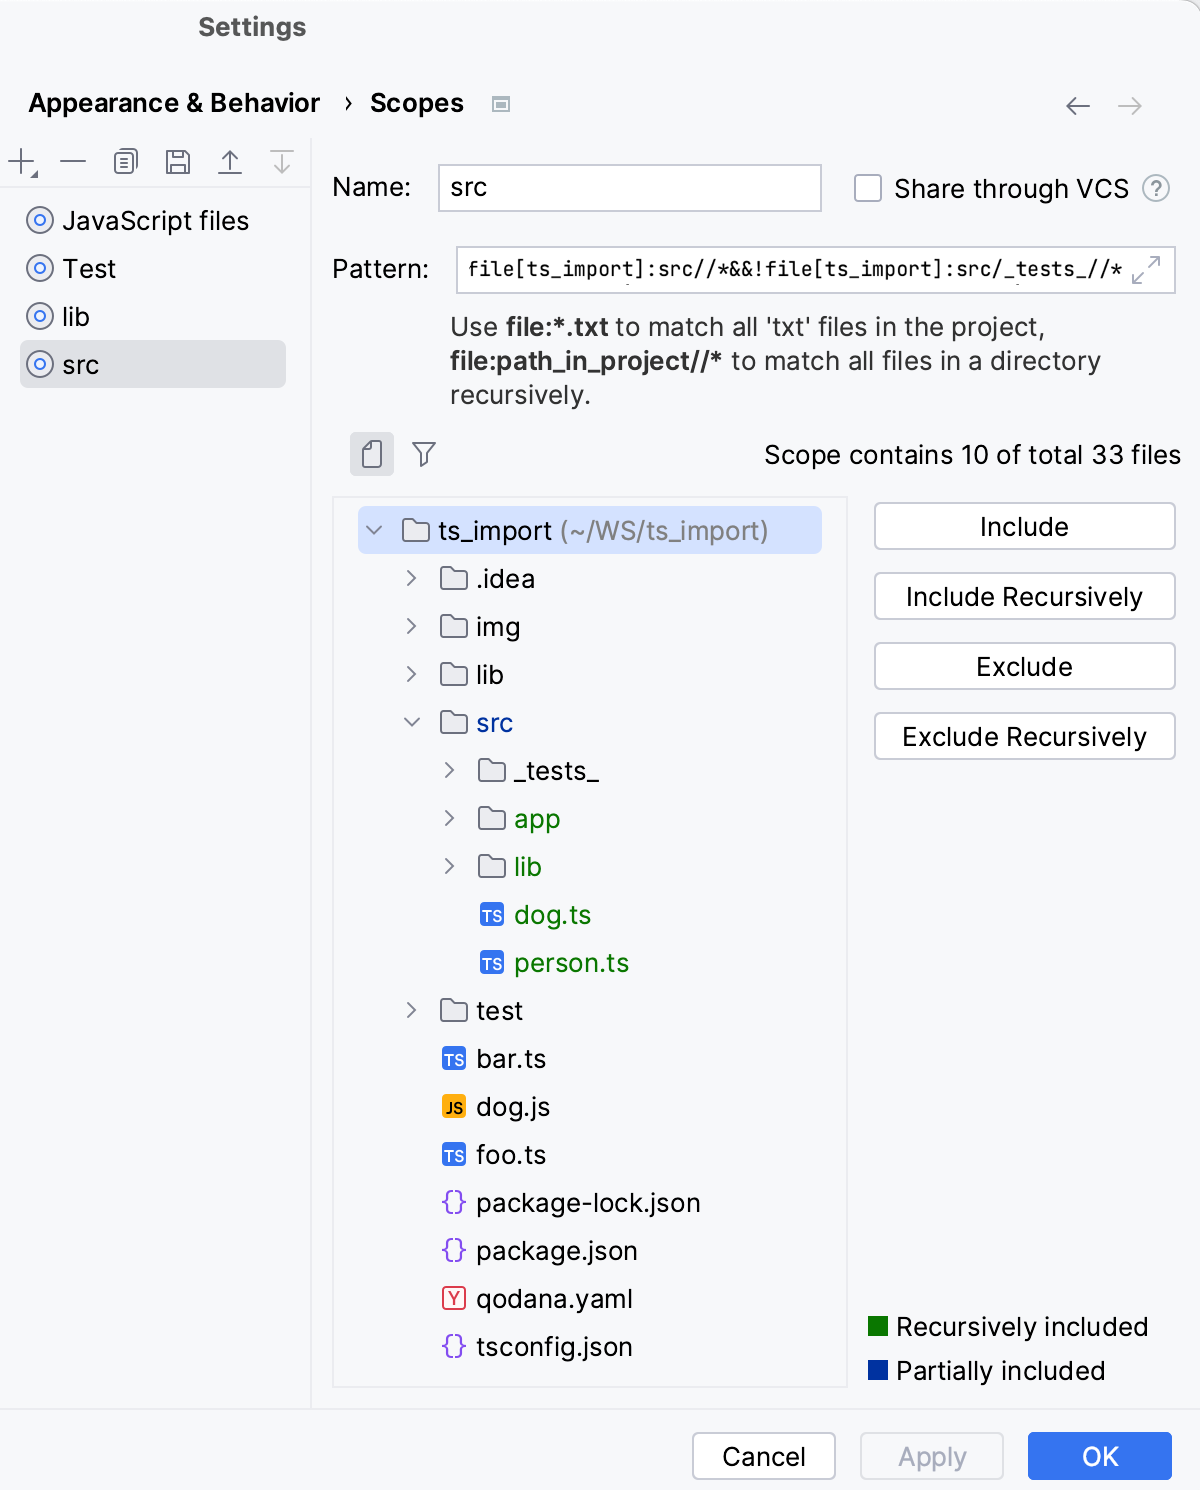The width and height of the screenshot is (1200, 1490).
Task: Navigate to Appearance & Behavior breadcrumb
Action: tap(173, 103)
